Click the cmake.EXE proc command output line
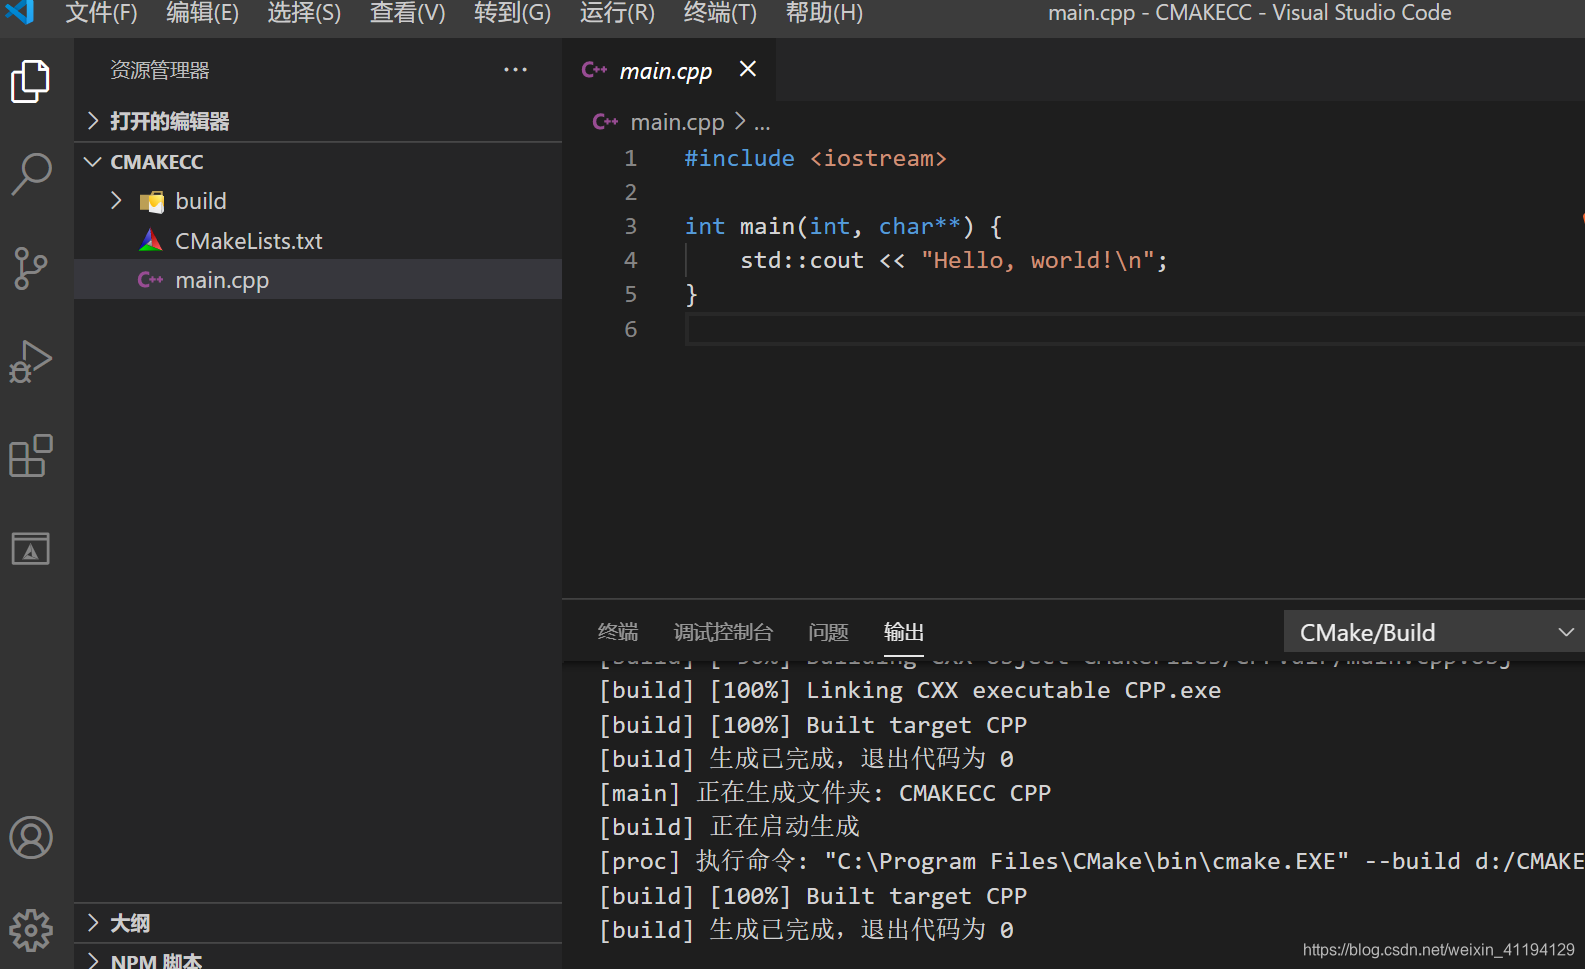Viewport: 1585px width, 969px height. pos(1091,861)
